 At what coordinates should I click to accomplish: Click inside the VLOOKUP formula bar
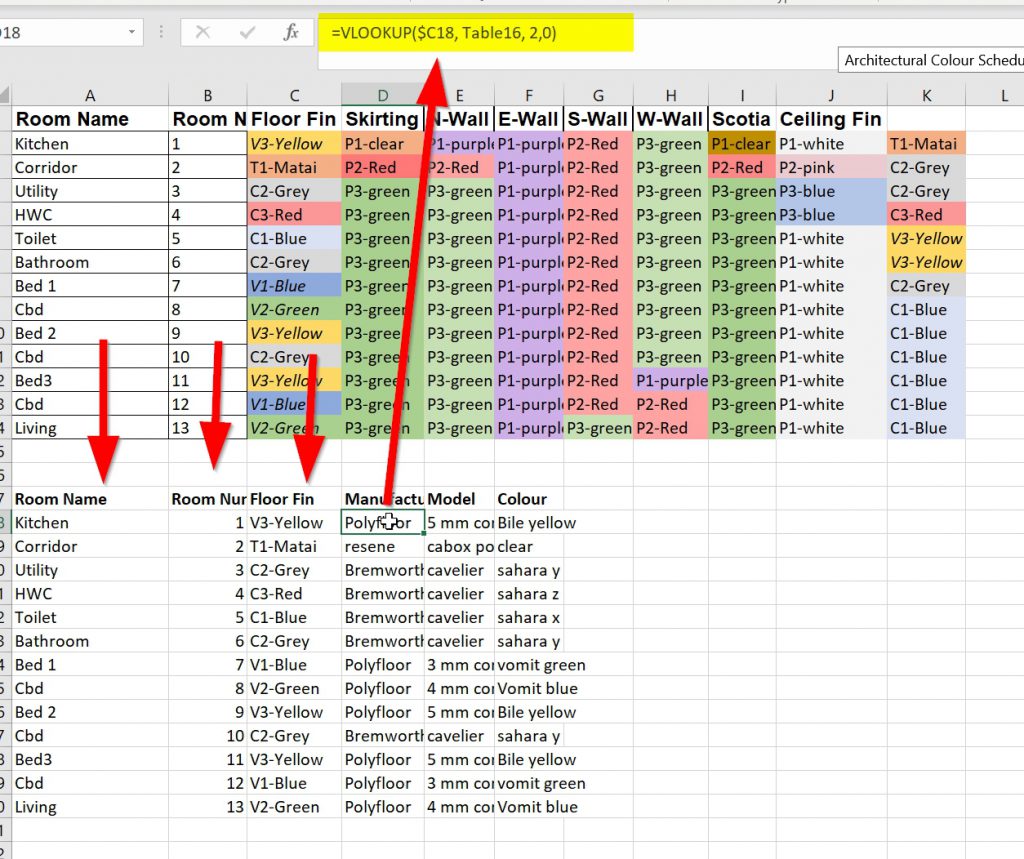tap(600, 33)
